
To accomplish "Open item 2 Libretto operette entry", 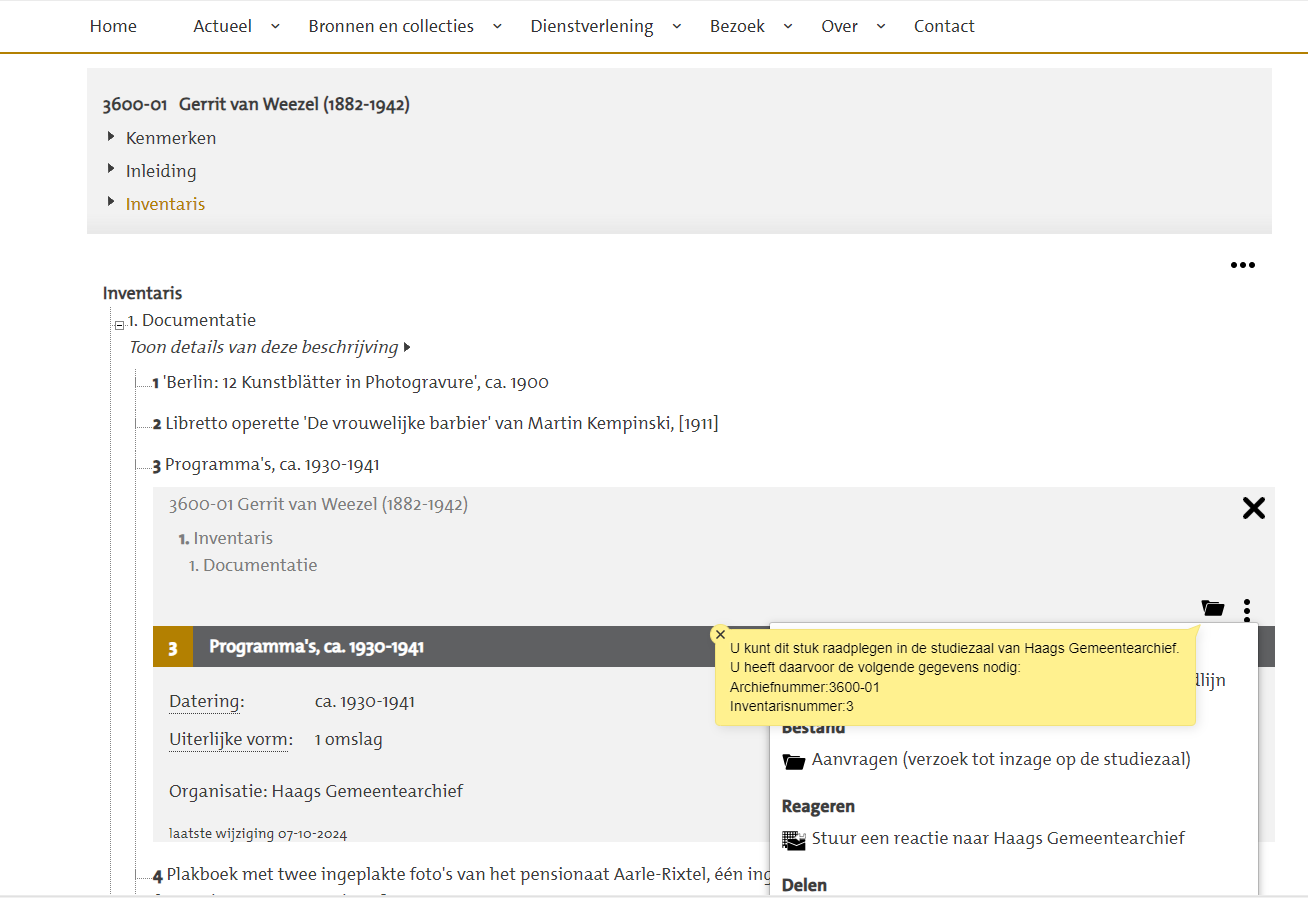I will click(x=440, y=424).
